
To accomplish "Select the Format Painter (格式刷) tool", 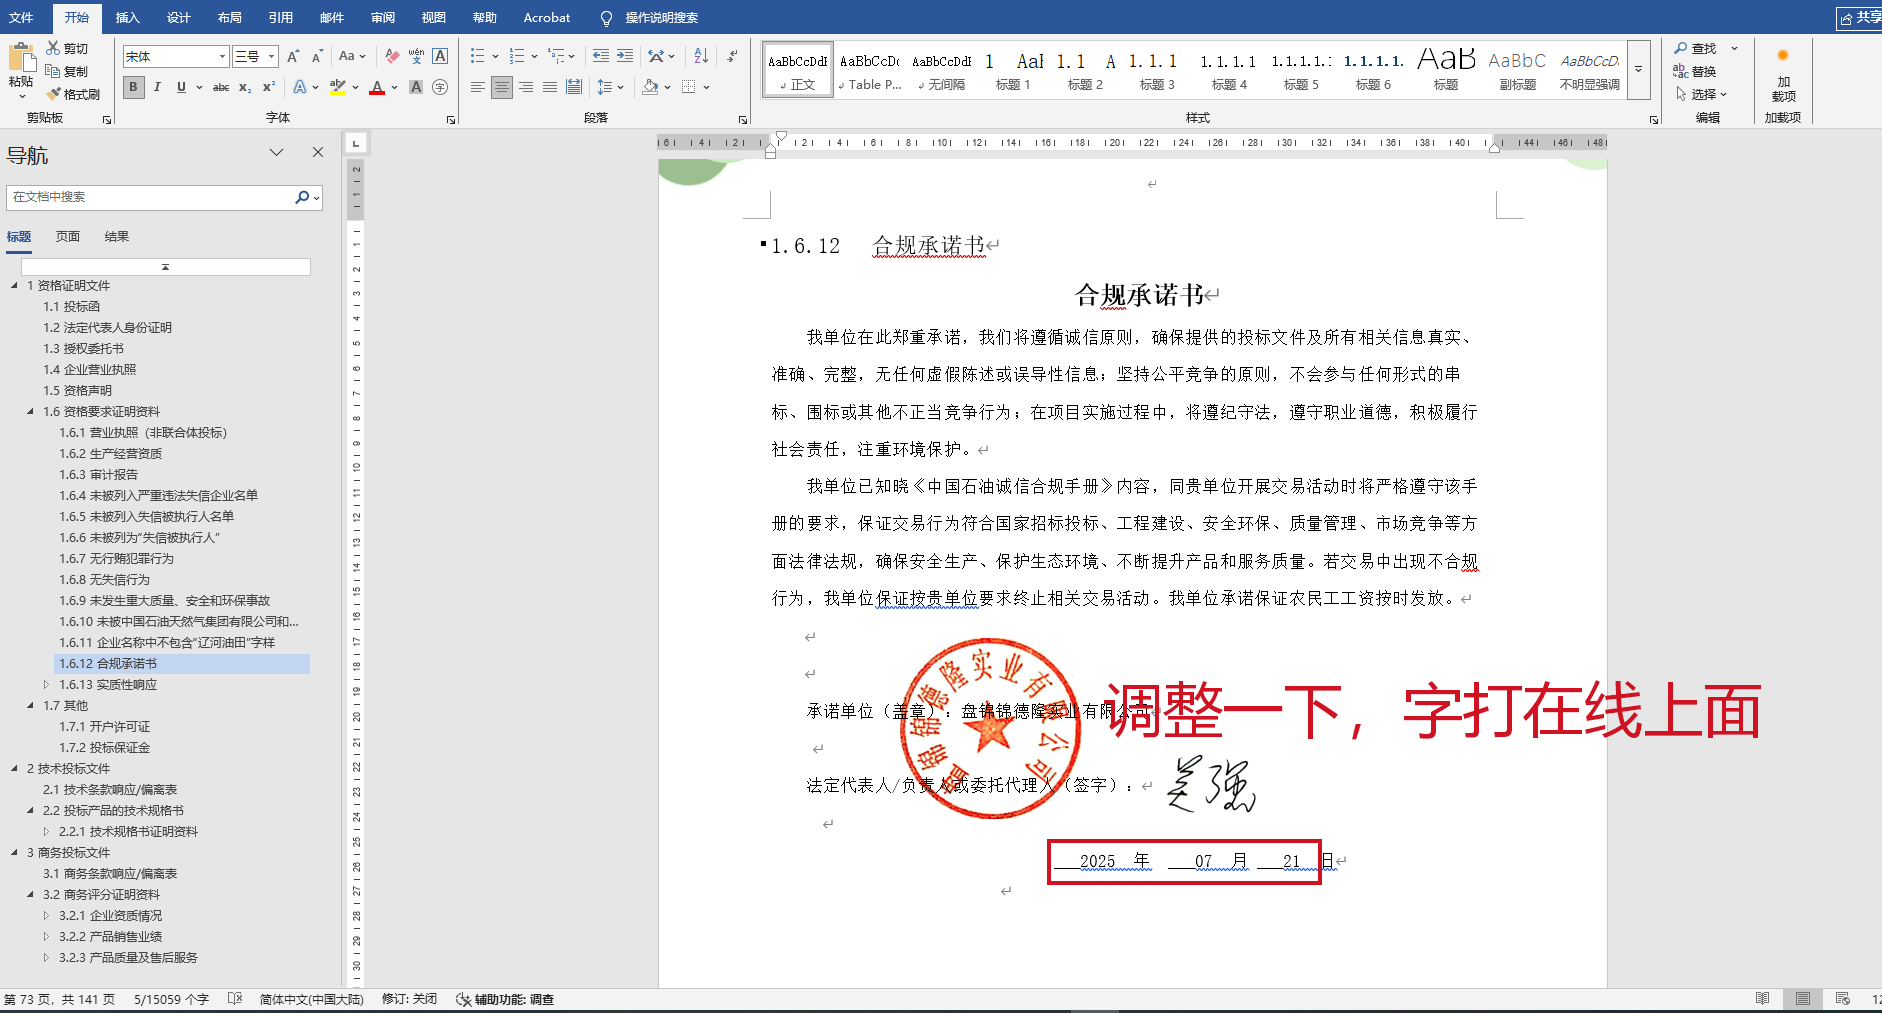I will tap(73, 94).
